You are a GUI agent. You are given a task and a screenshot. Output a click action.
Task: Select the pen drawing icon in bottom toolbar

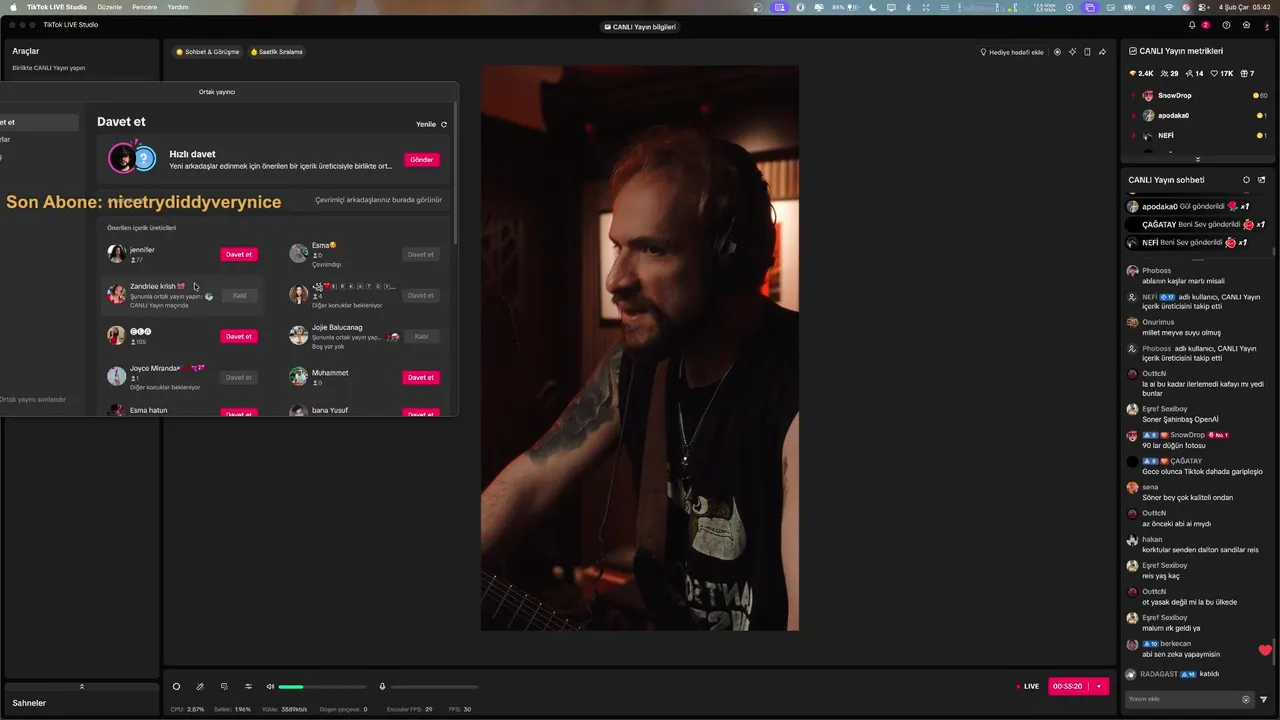(200, 686)
